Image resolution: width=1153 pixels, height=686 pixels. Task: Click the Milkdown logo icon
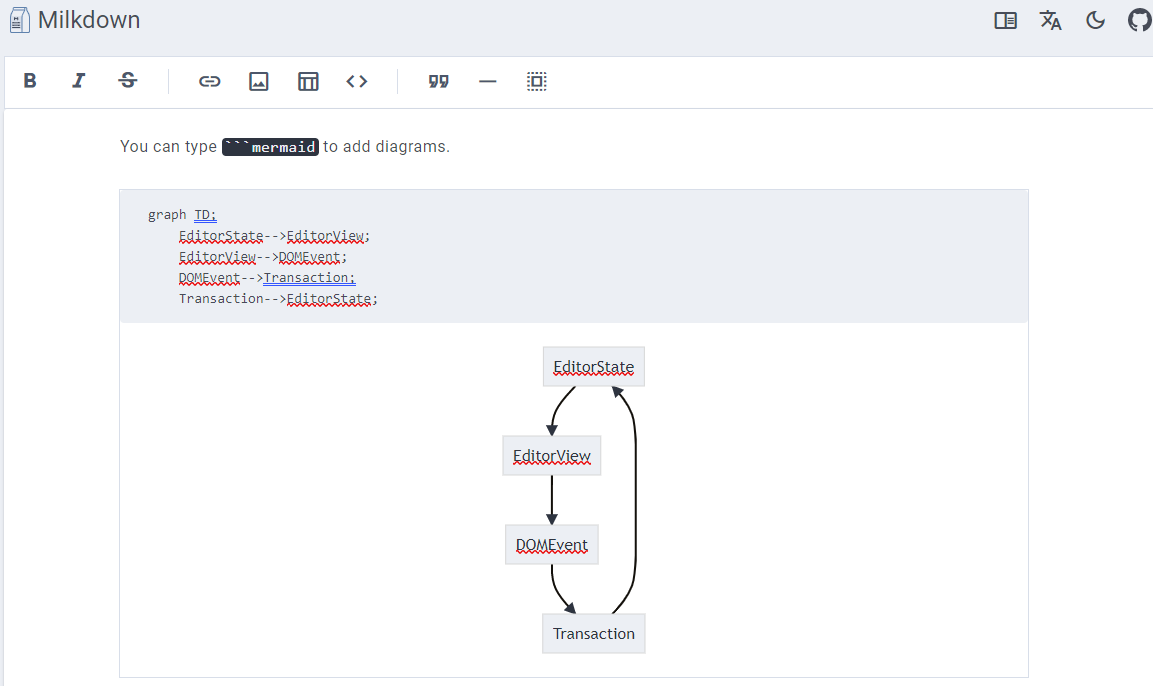(20, 20)
